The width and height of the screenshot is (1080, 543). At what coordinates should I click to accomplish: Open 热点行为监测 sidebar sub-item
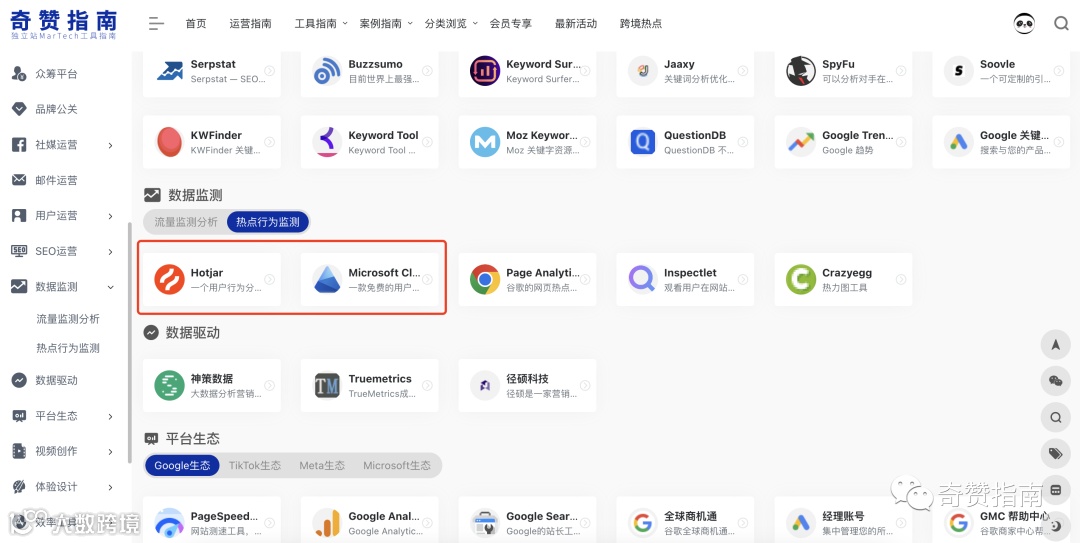point(68,349)
